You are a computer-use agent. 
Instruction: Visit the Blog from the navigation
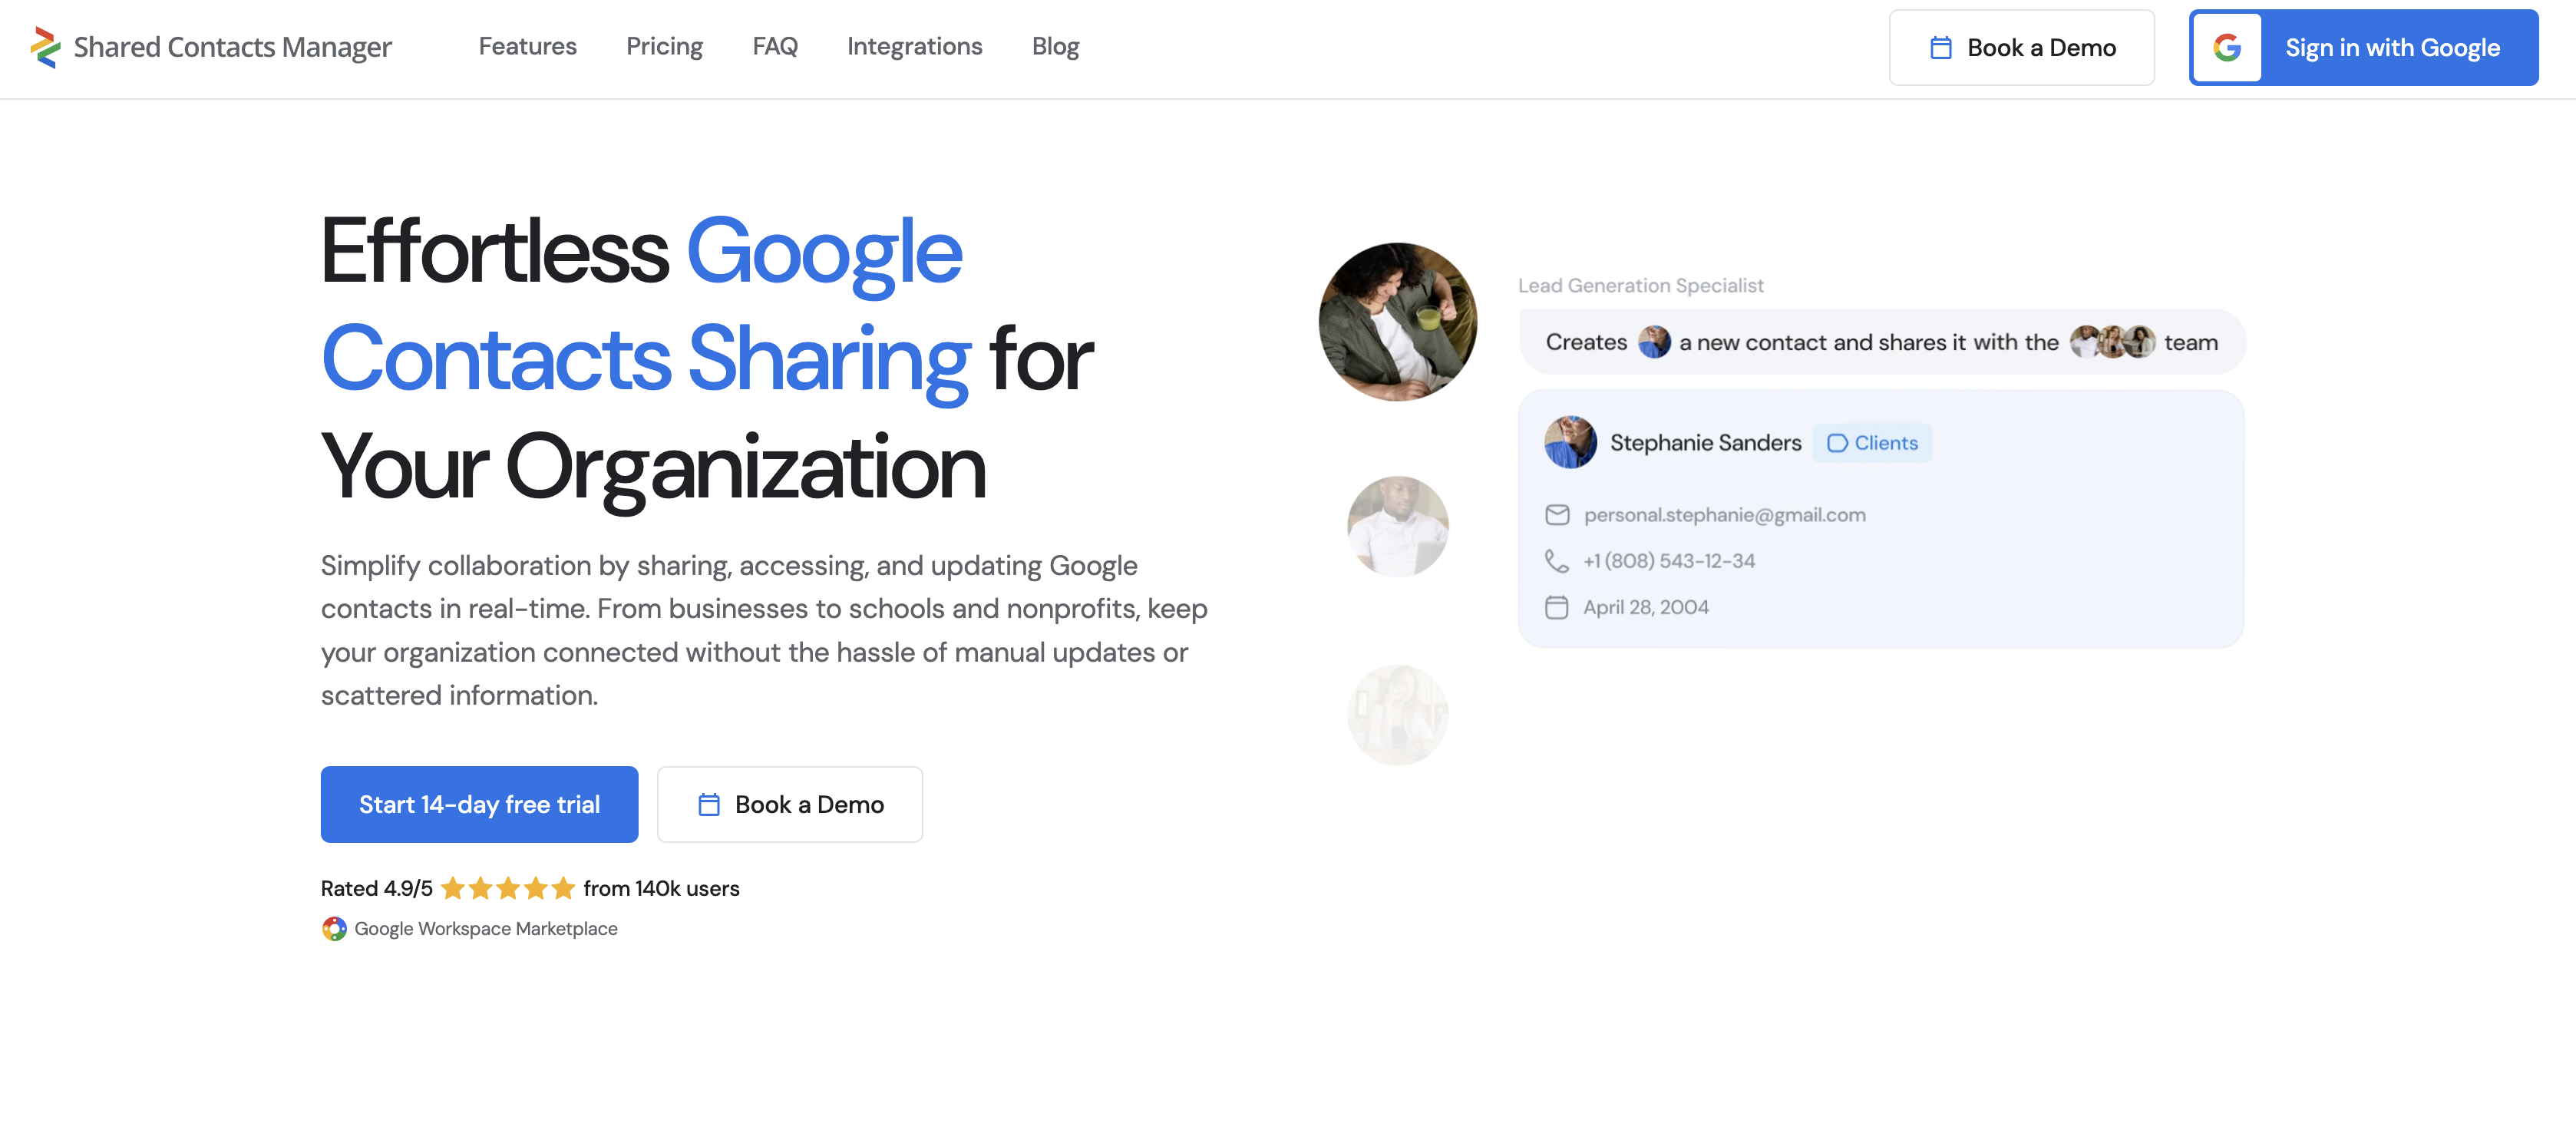click(x=1055, y=46)
